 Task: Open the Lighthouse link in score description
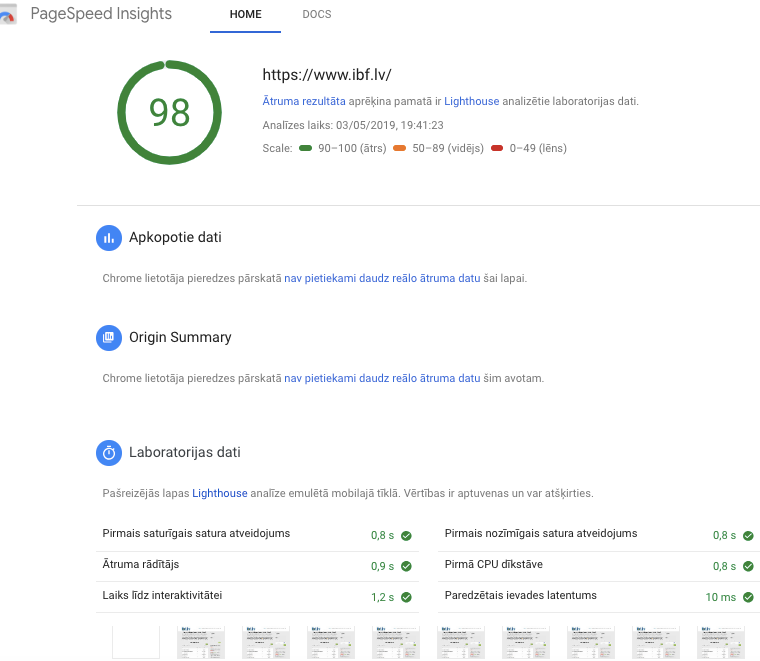pyautogui.click(x=472, y=101)
